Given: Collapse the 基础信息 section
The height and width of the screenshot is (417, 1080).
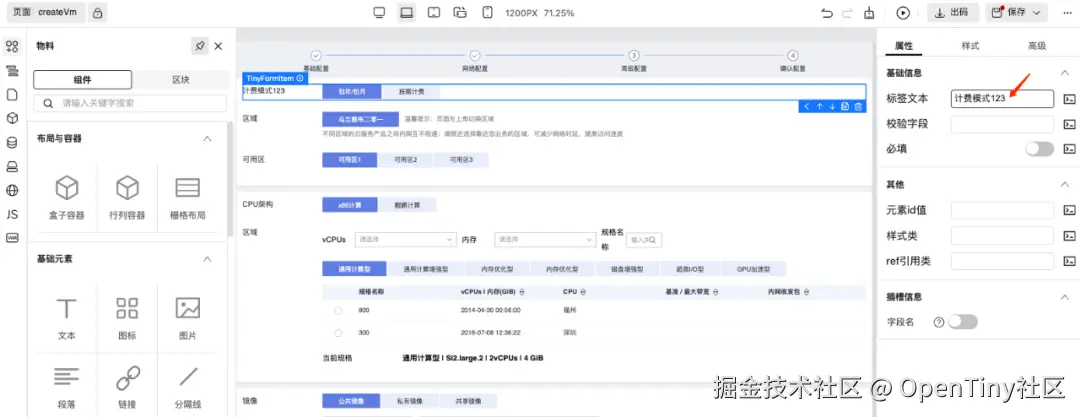Looking at the screenshot, I should pos(1065,73).
